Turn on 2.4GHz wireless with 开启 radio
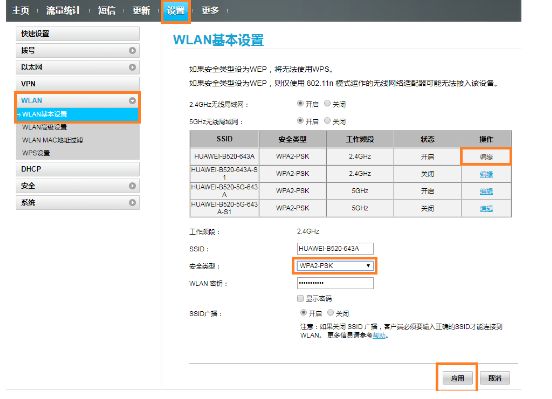This screenshot has width=552, height=399. (300, 104)
